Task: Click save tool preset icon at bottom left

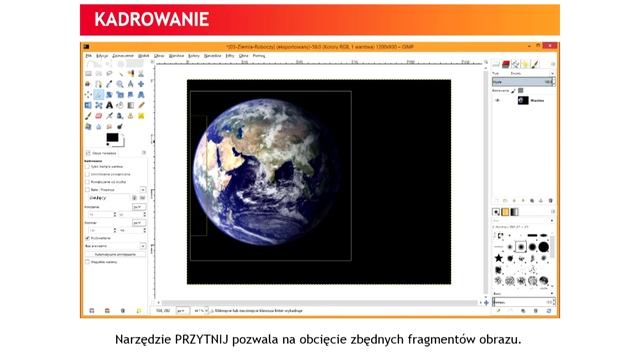Action: 91,311
